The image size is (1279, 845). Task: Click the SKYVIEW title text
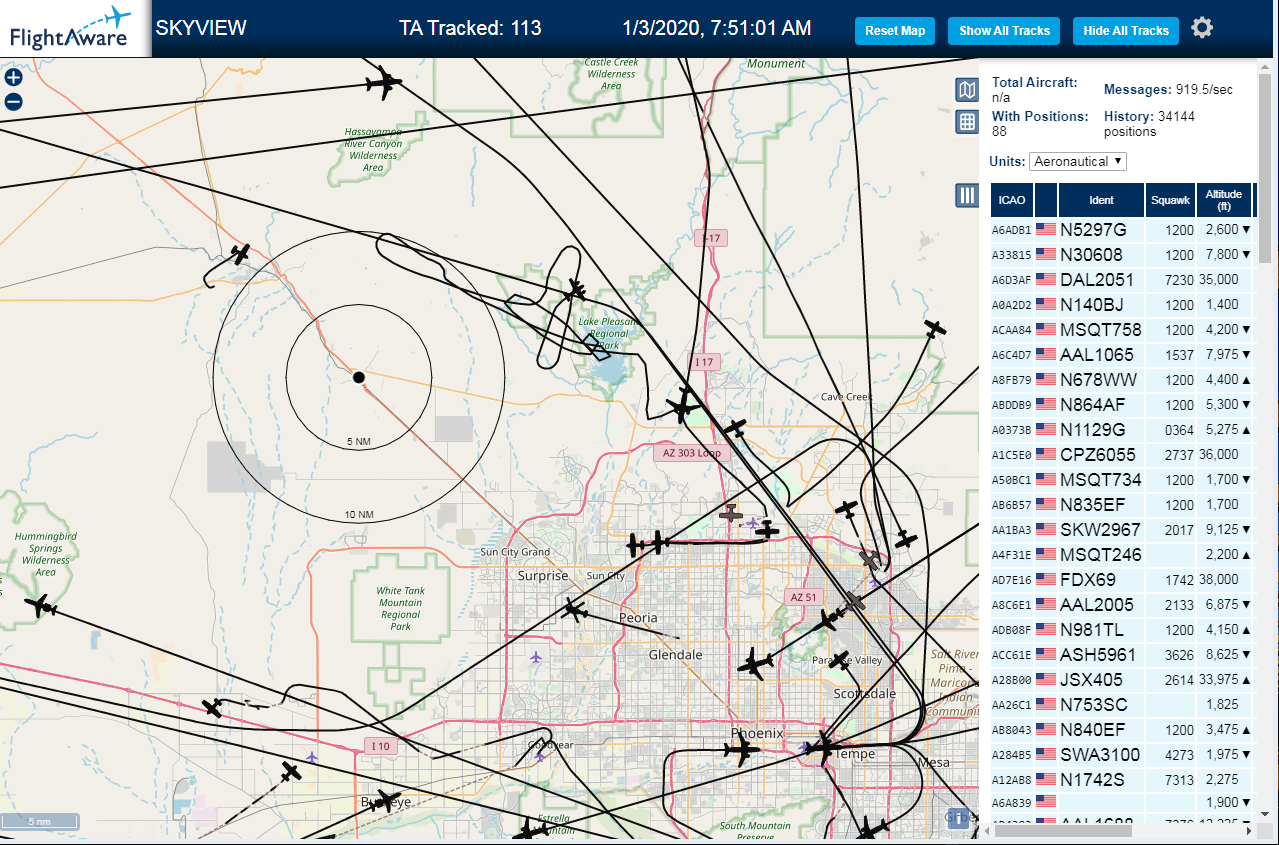click(x=201, y=28)
